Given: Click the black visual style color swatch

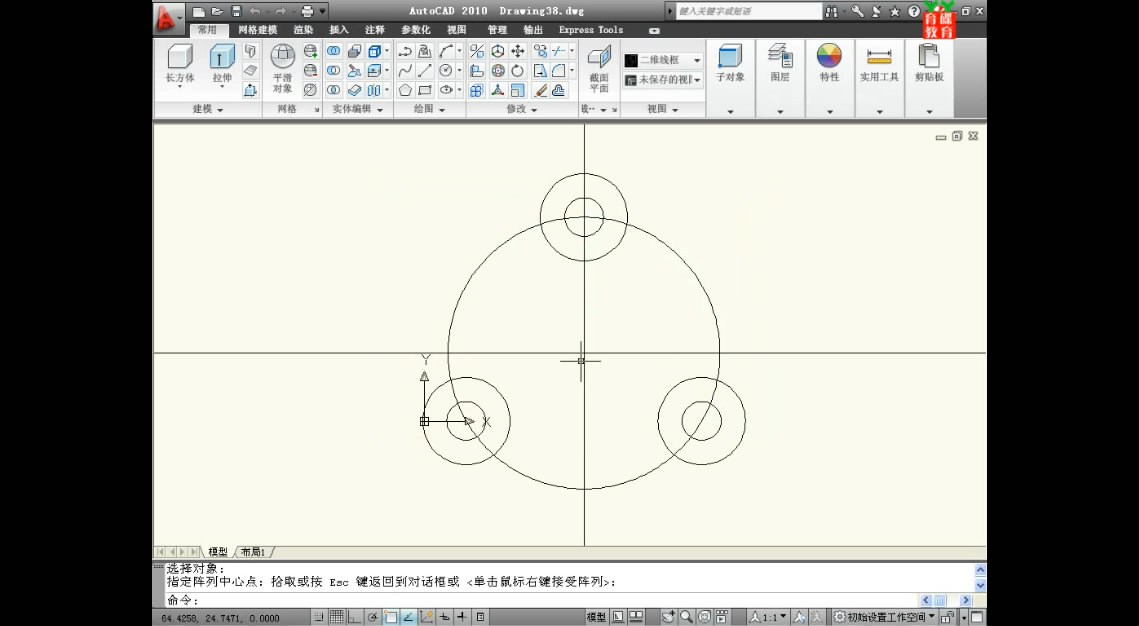Looking at the screenshot, I should pos(631,60).
